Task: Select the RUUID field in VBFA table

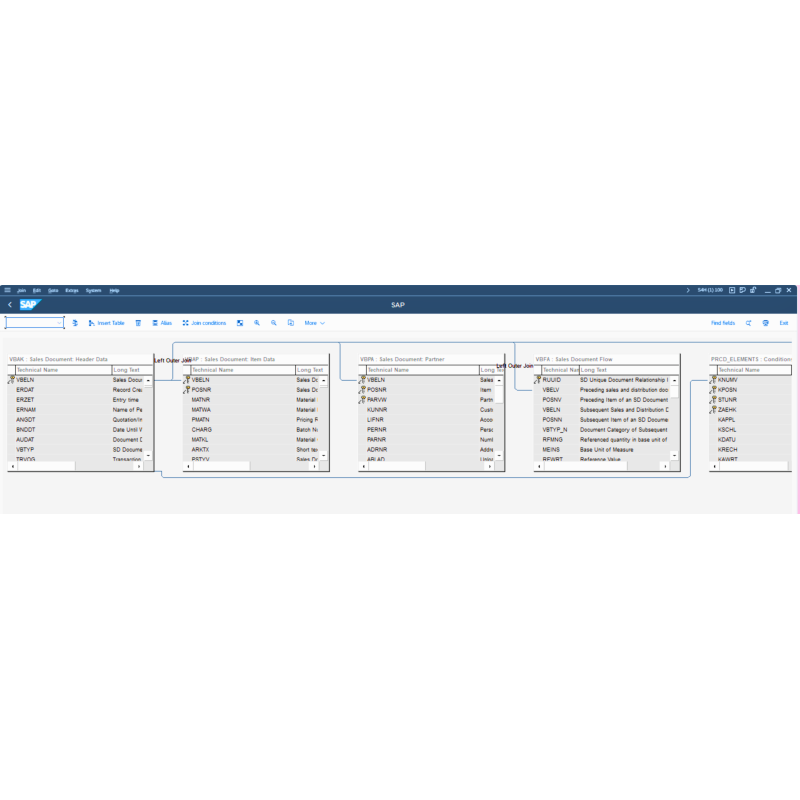Action: (552, 380)
